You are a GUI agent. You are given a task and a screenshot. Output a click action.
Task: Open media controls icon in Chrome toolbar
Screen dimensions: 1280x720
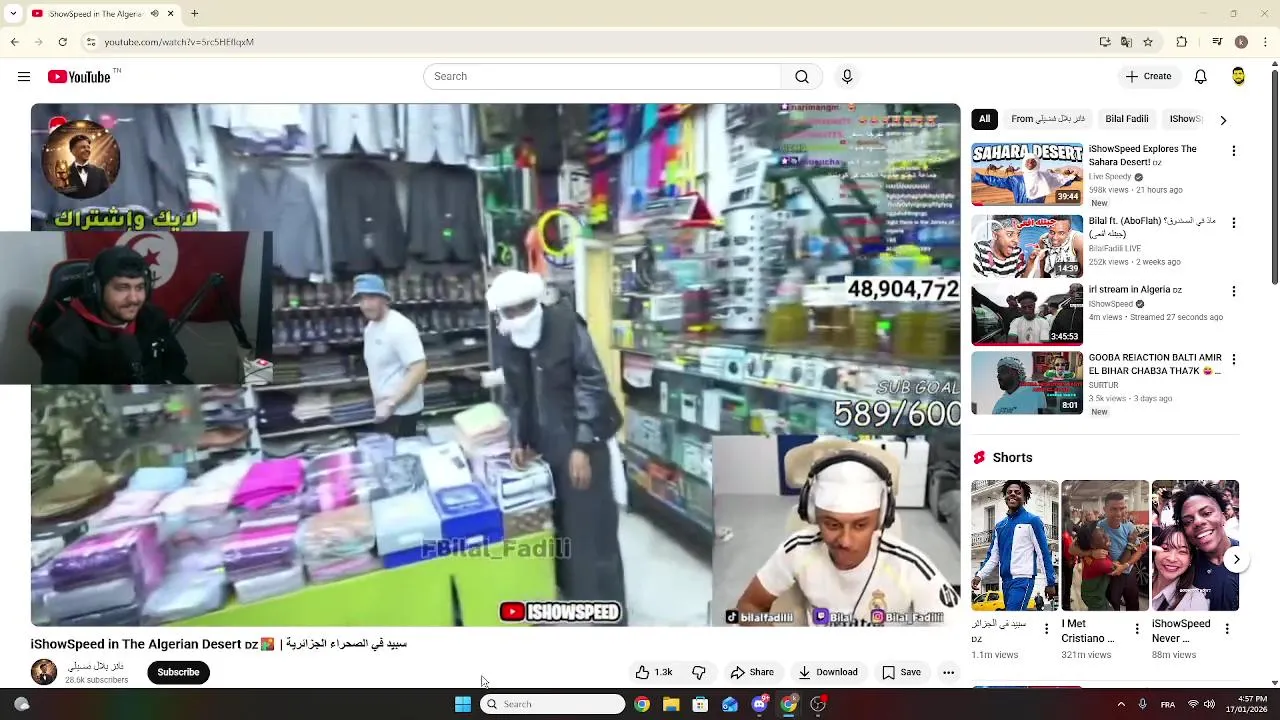1217,42
